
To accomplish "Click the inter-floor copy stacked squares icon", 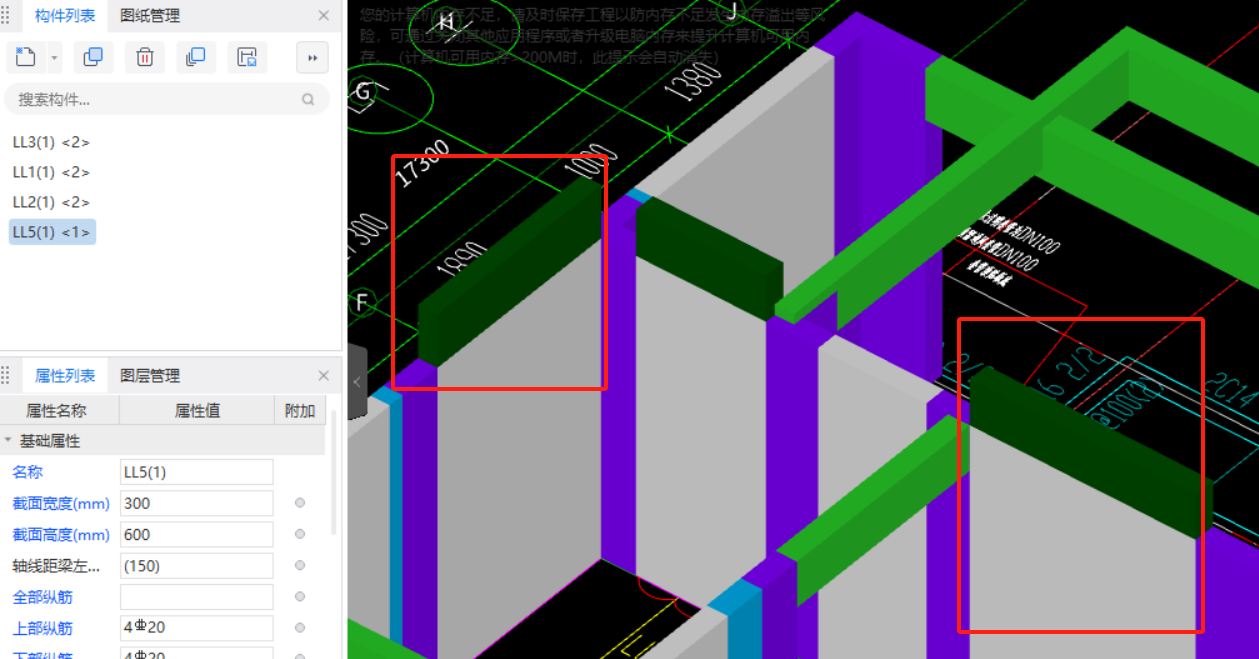I will coord(196,57).
